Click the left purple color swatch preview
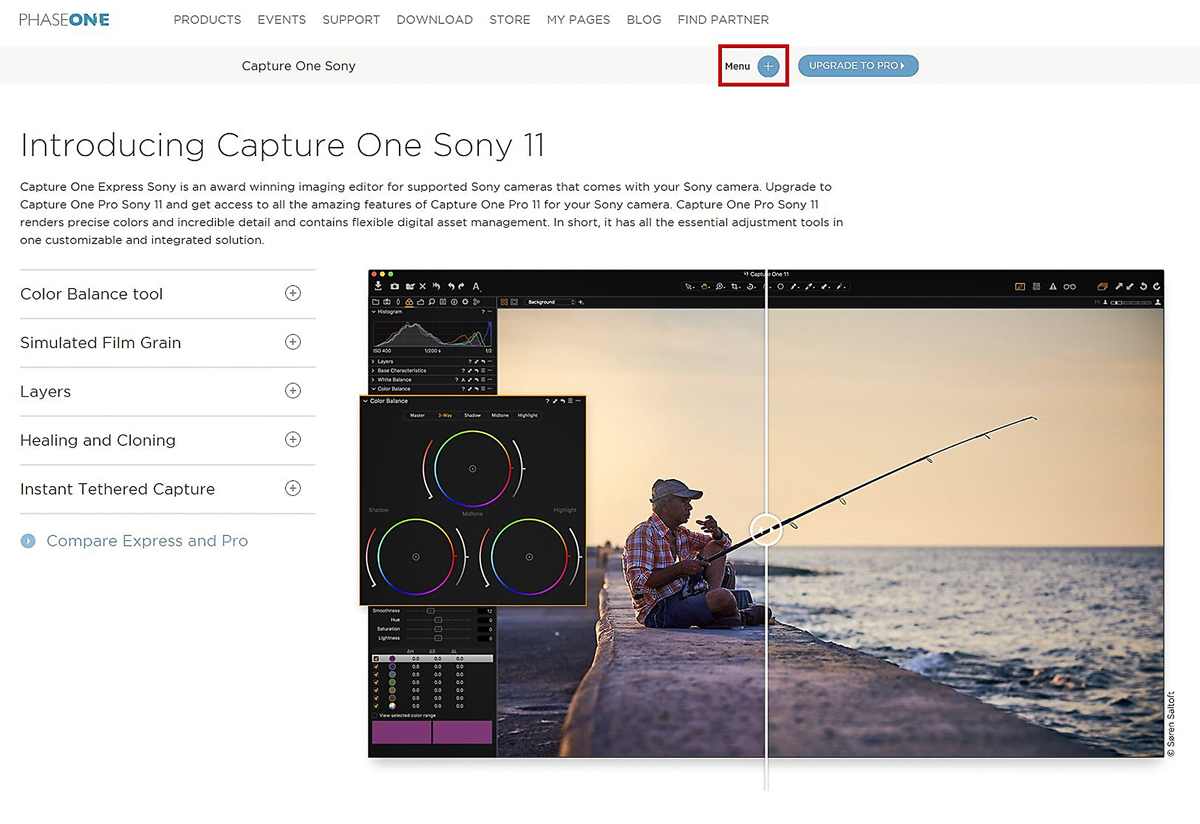Screen dimensions: 1200x824 coord(402,732)
